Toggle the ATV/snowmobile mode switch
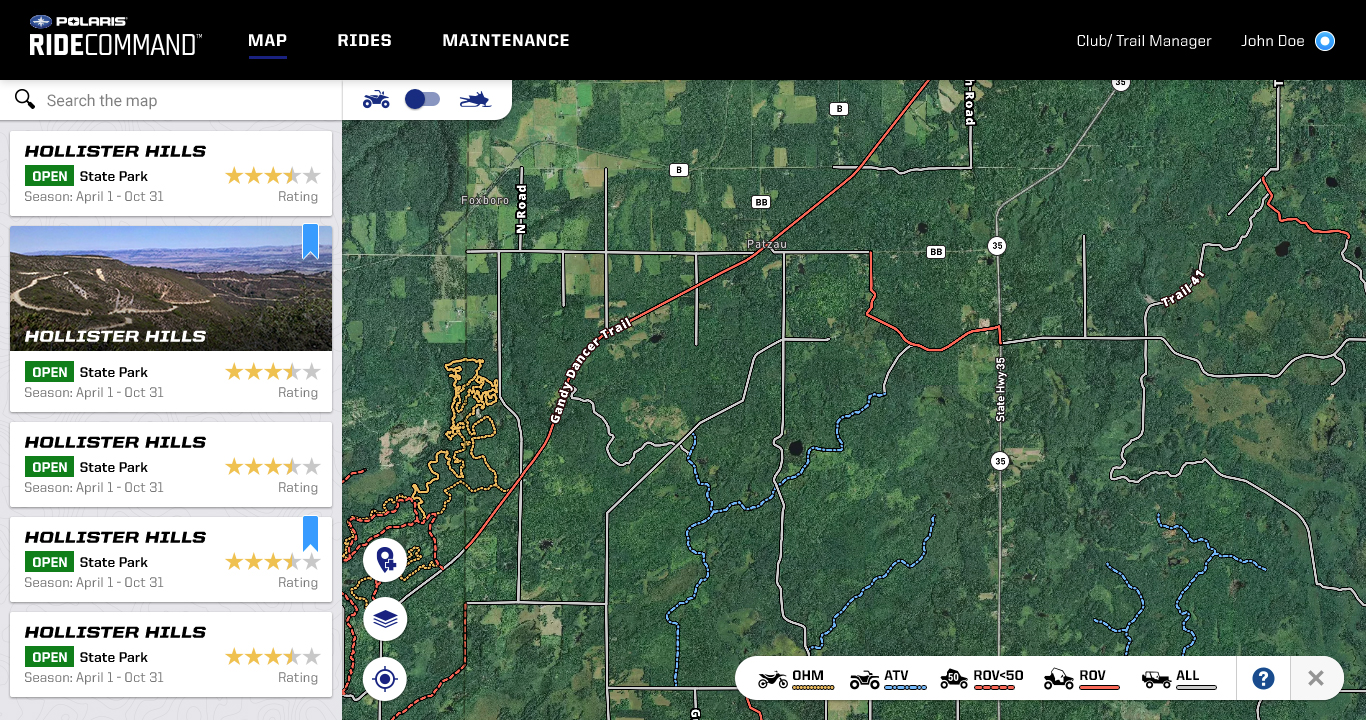 coord(422,99)
